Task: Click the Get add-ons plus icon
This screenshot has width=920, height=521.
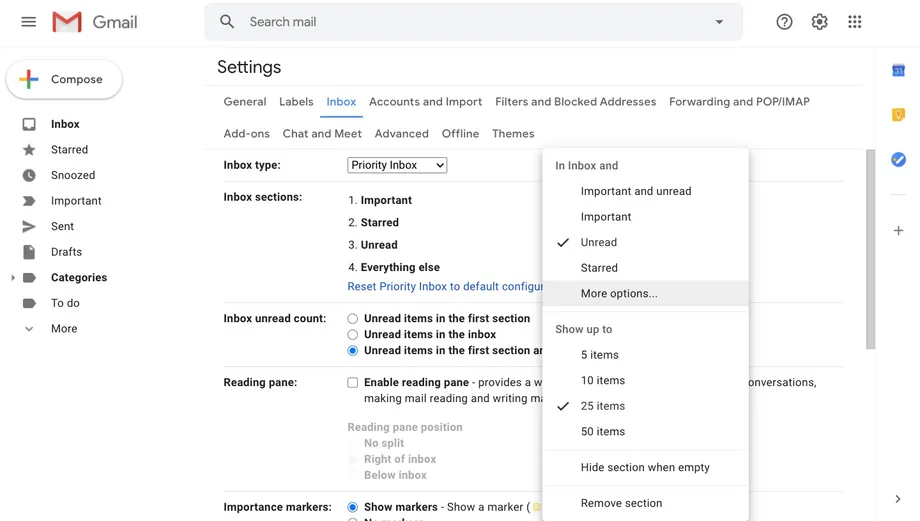Action: 898,231
